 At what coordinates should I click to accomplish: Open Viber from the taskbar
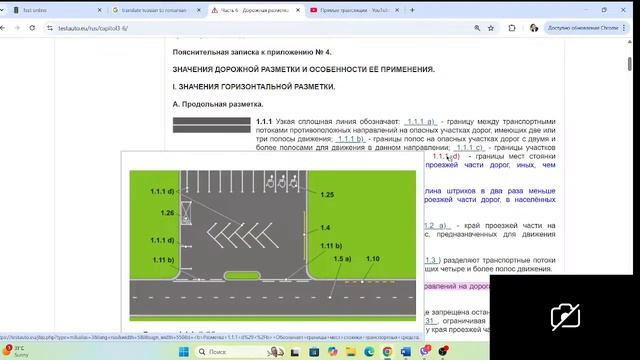pos(424,351)
